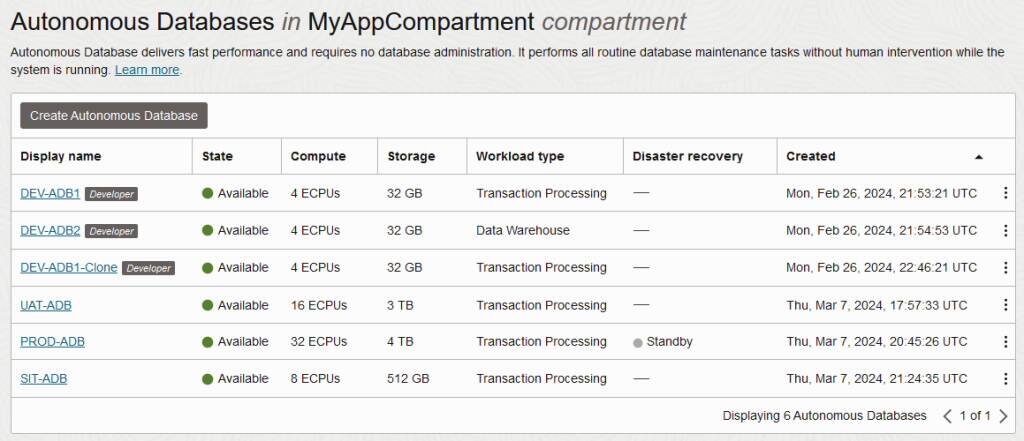Sort table by State column header

(217, 157)
